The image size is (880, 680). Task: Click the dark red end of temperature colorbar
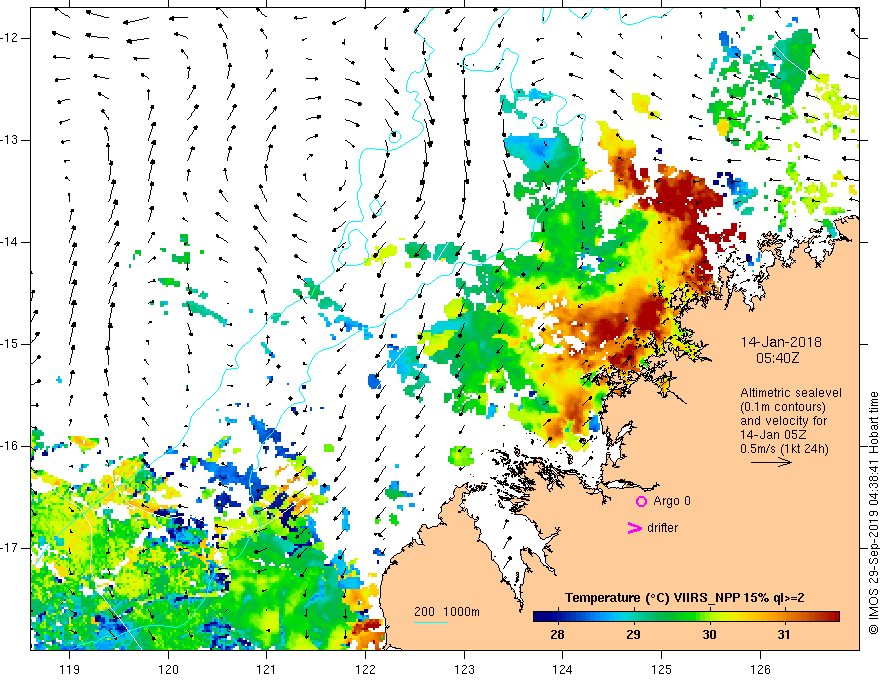[833, 617]
